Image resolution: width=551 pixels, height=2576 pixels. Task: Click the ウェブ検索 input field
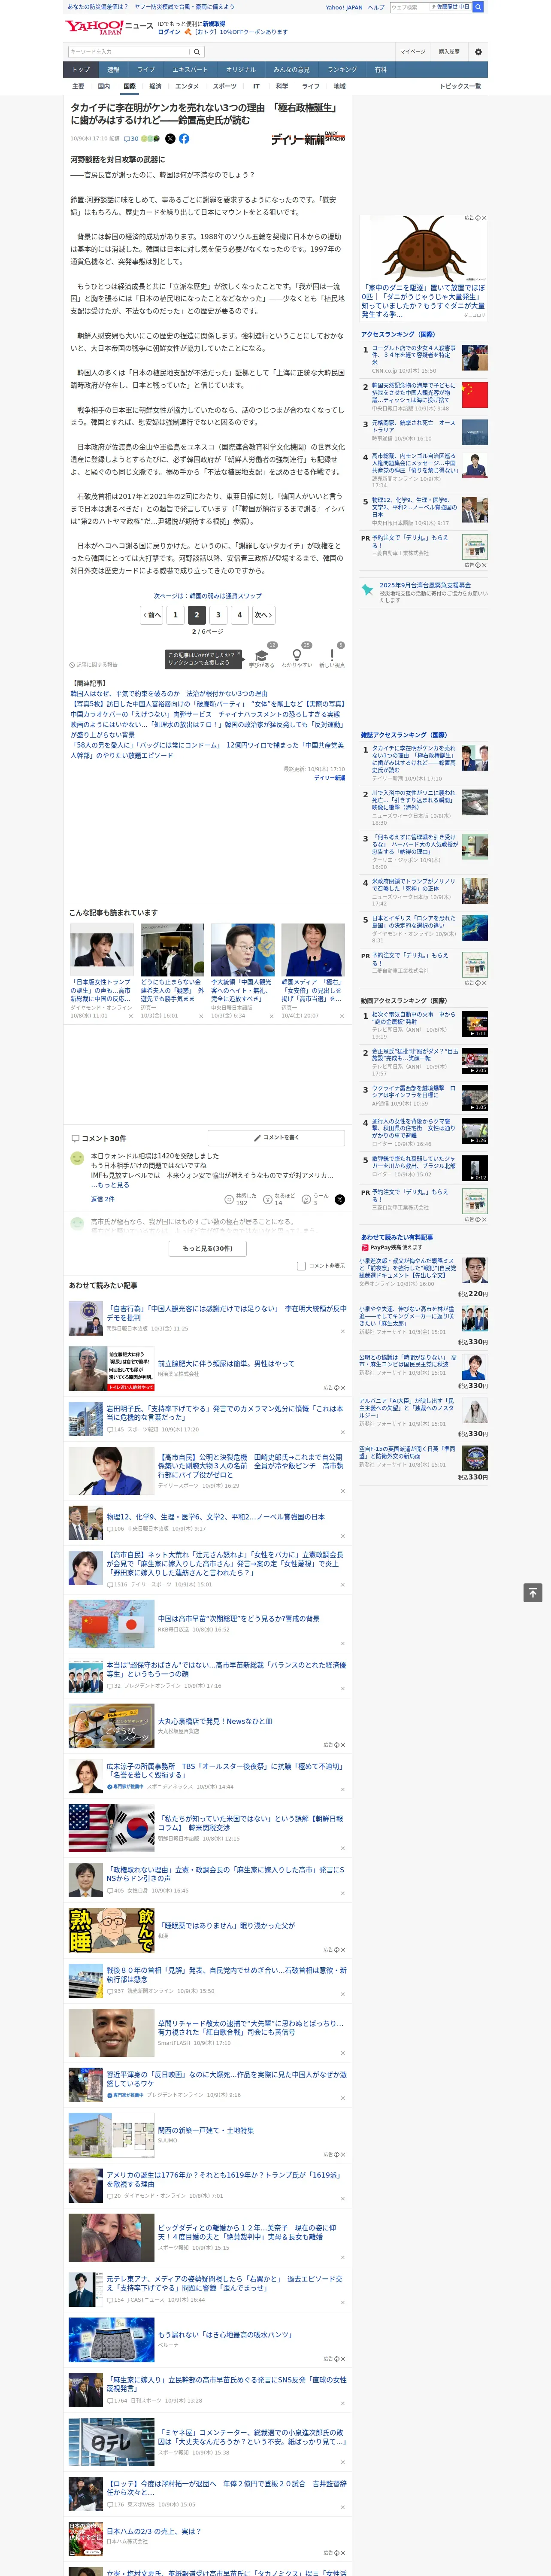[x=410, y=7]
